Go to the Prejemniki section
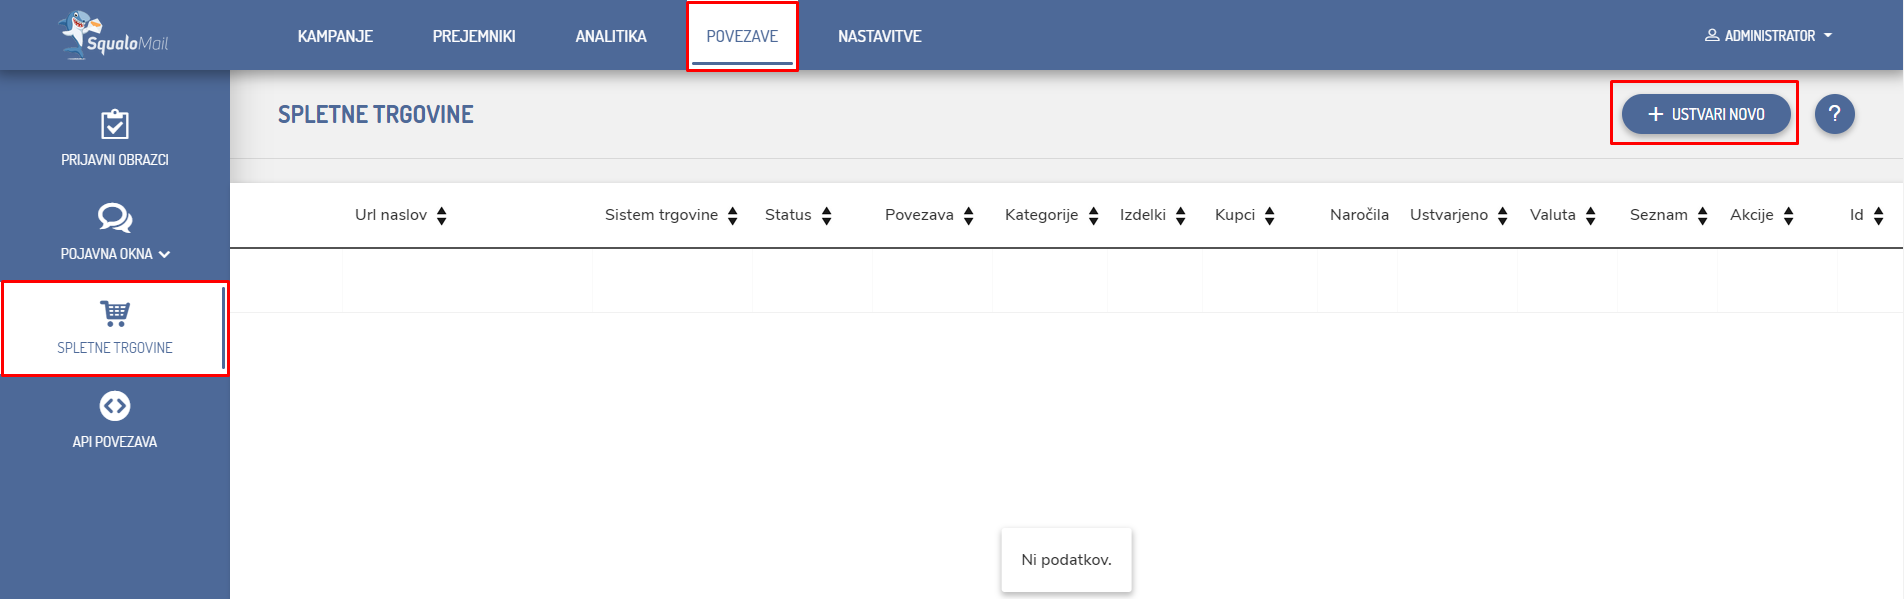The image size is (1904, 599). (x=474, y=36)
